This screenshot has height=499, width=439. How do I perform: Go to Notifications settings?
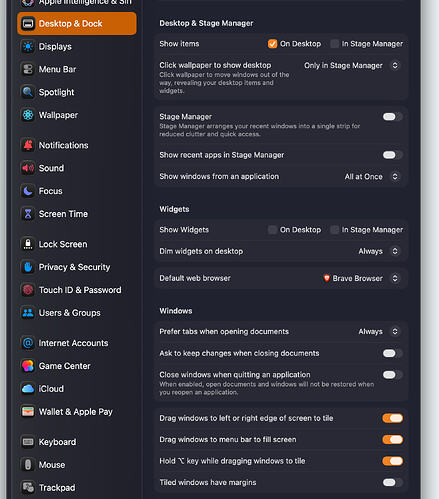[x=77, y=145]
